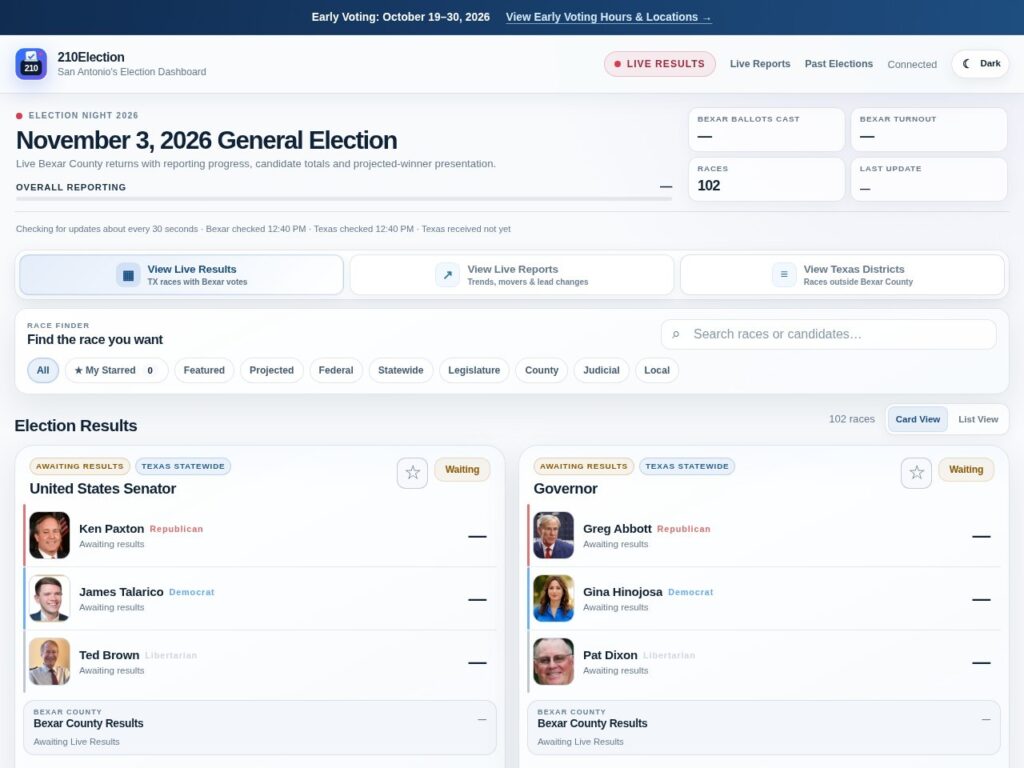This screenshot has height=768, width=1024.
Task: Open Ted Brown's photo
Action: point(50,662)
